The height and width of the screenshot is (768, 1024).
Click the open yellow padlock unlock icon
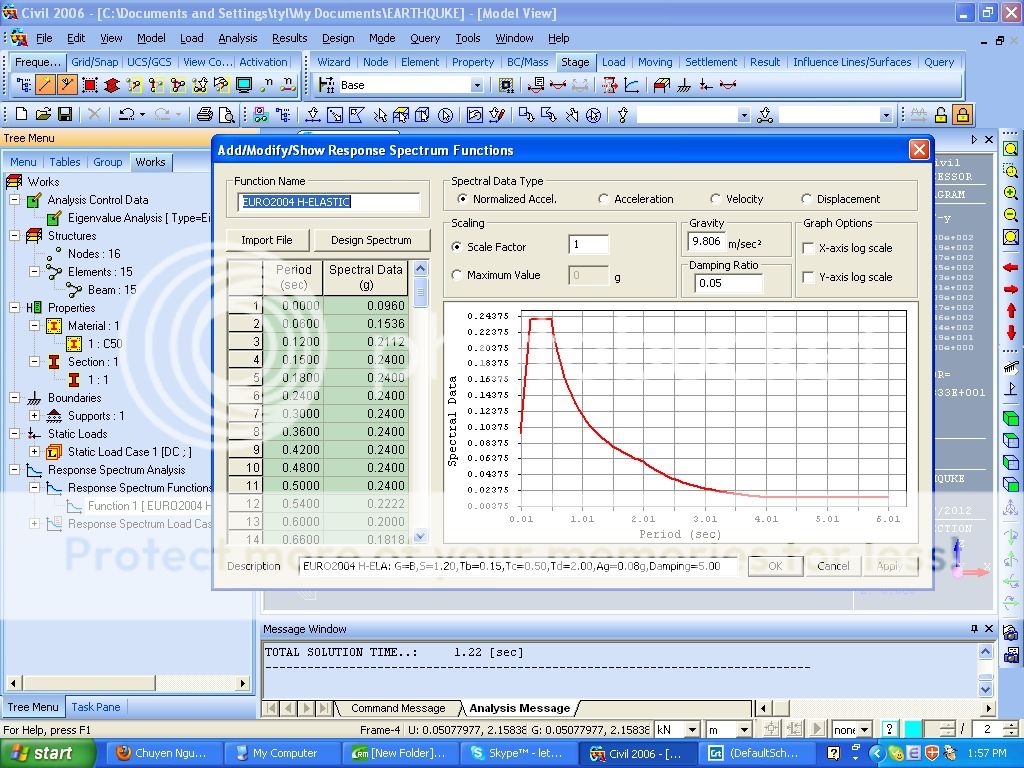coord(941,115)
